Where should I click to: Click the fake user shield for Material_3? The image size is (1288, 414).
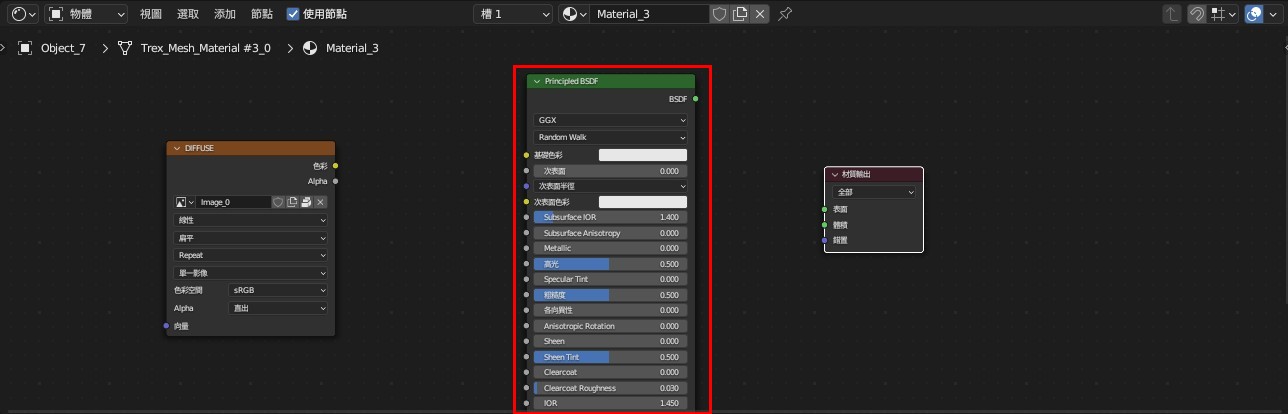tap(719, 14)
